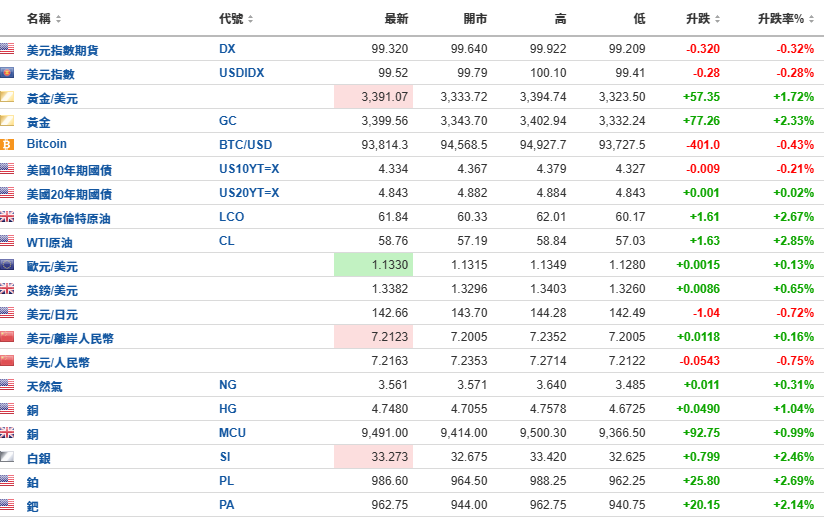
Task: Open the 歐元/美元 link
Action: point(52,266)
